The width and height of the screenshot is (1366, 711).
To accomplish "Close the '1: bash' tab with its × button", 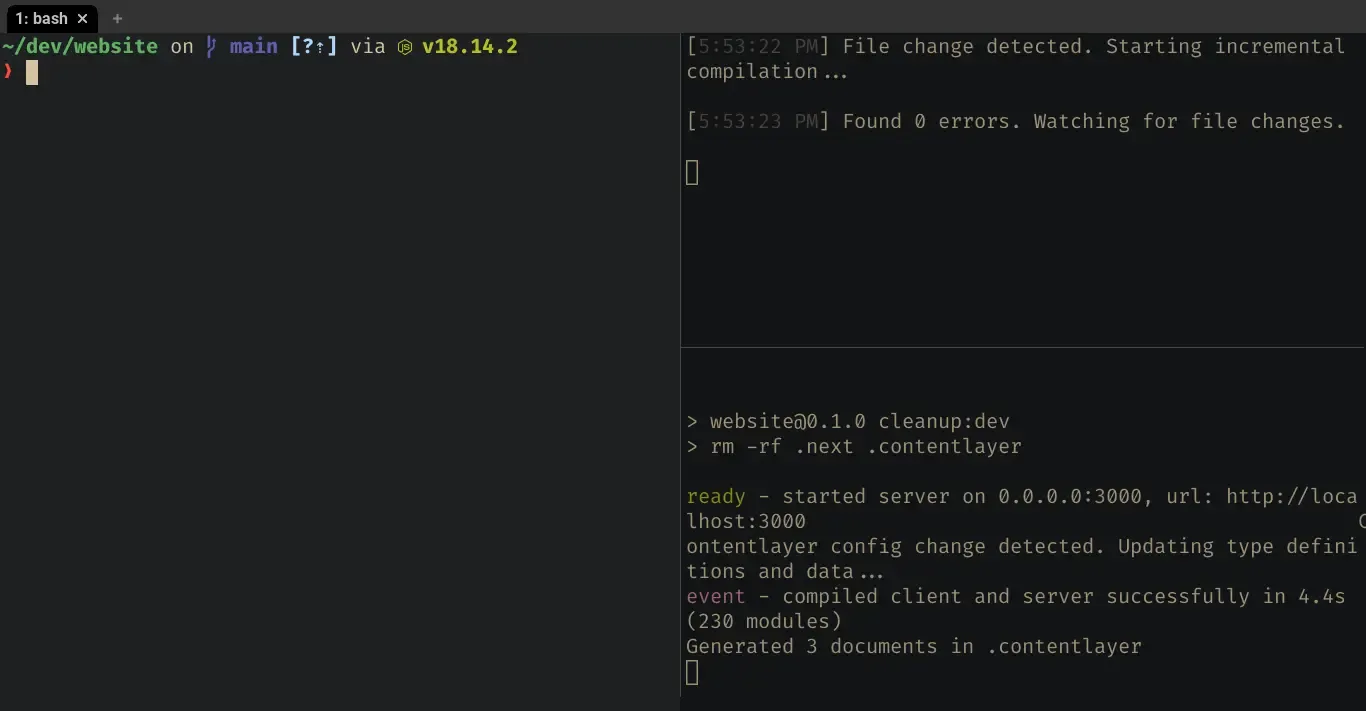I will [83, 18].
